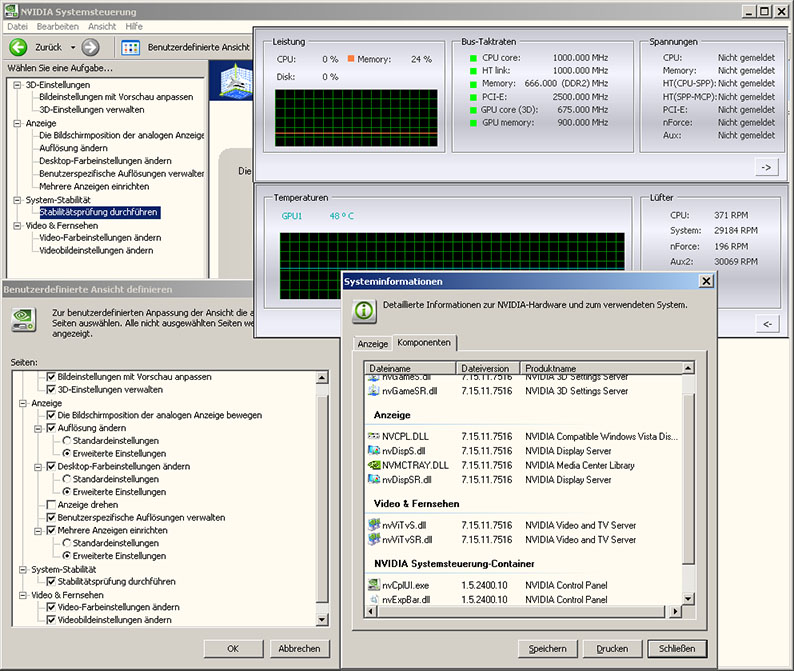
Task: Click the Benutzerdefinierte Ansicht grid icon
Action: pos(131,48)
